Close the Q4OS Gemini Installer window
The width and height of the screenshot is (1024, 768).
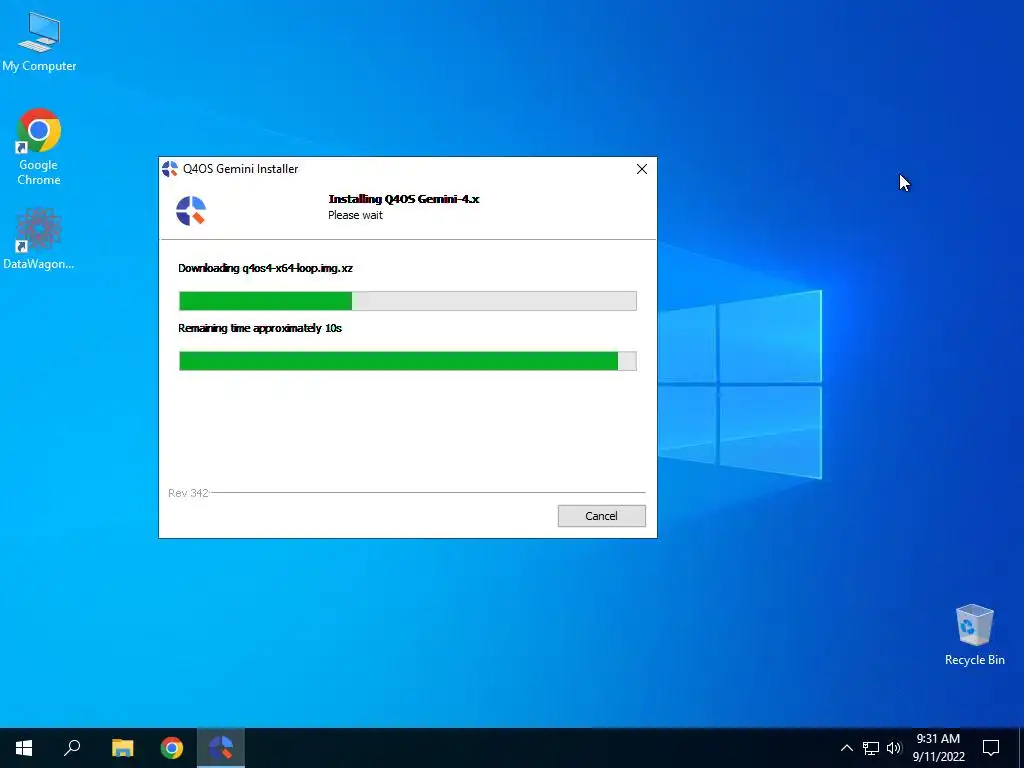coord(642,169)
